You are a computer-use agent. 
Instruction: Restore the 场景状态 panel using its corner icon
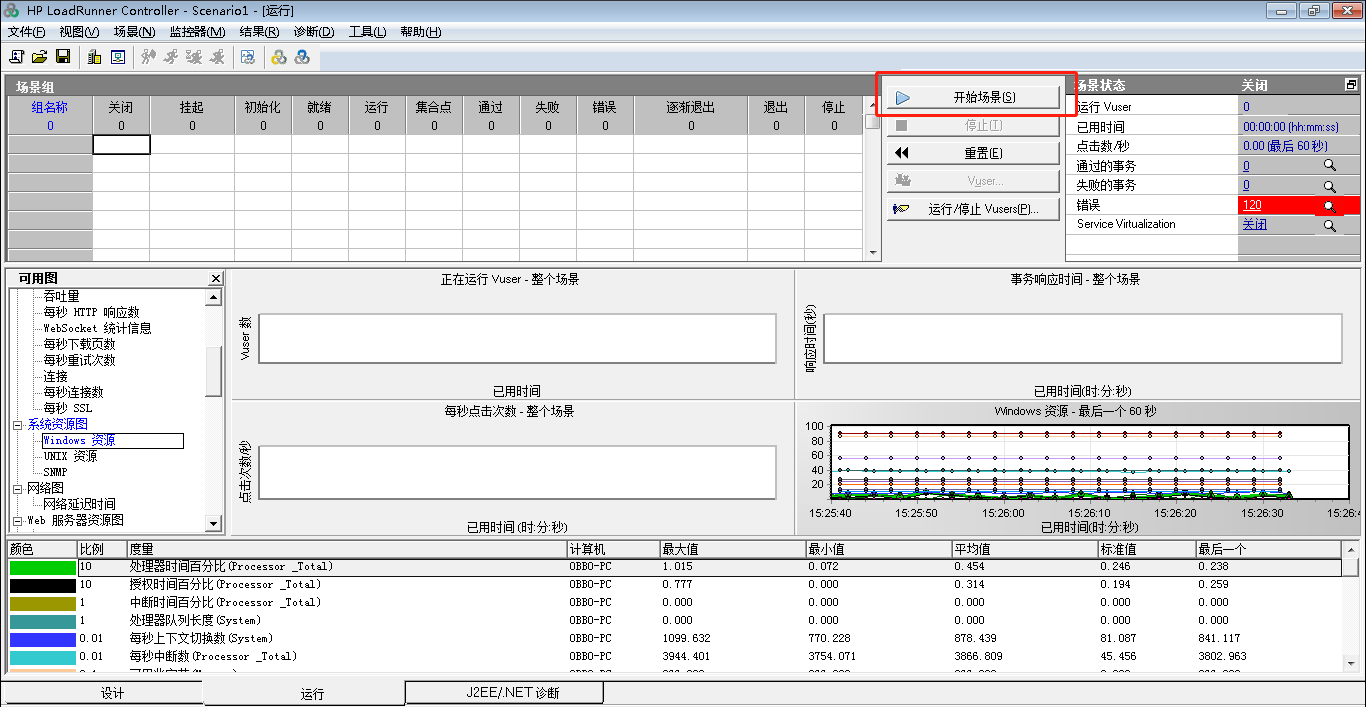[x=1351, y=85]
